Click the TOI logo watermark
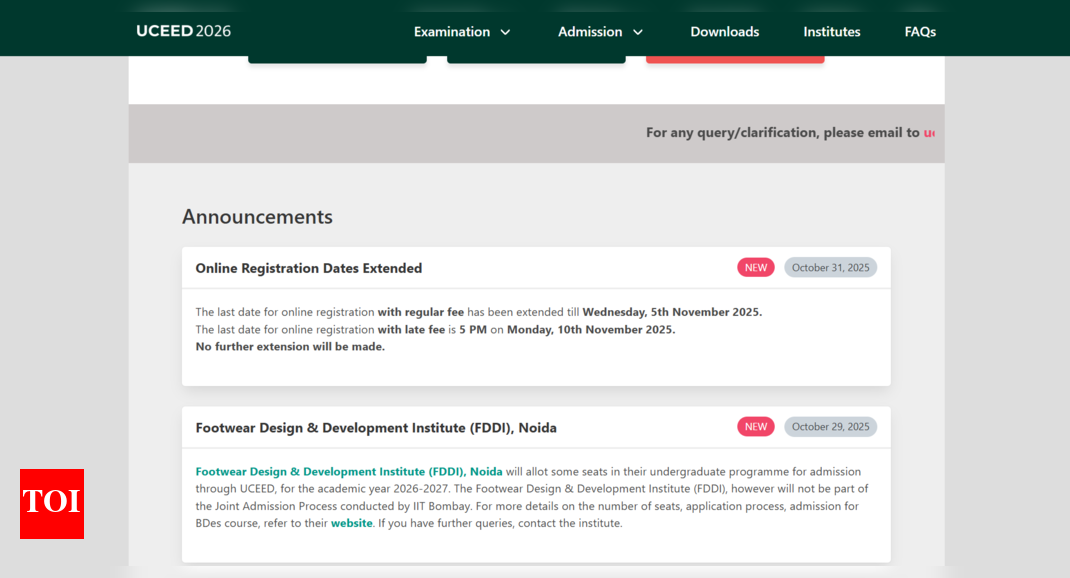Screen dimensions: 1070x578 click(51, 505)
